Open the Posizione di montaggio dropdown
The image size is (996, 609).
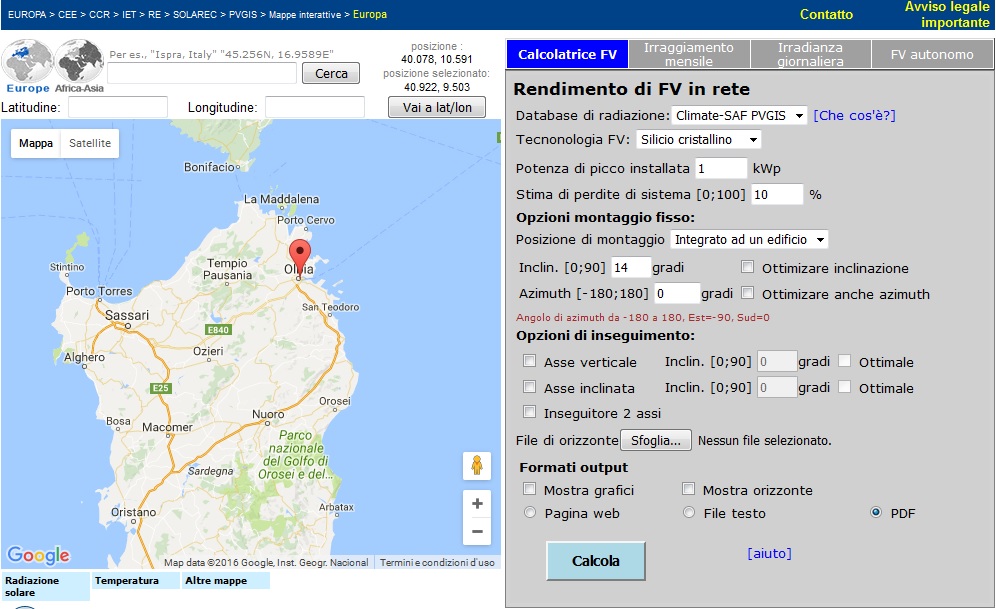pyautogui.click(x=749, y=240)
